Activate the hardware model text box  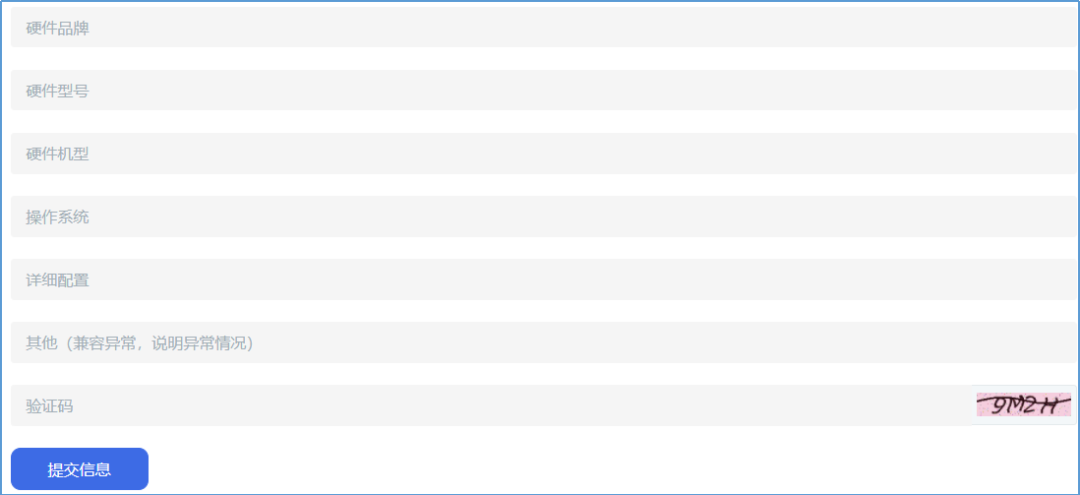pos(540,91)
